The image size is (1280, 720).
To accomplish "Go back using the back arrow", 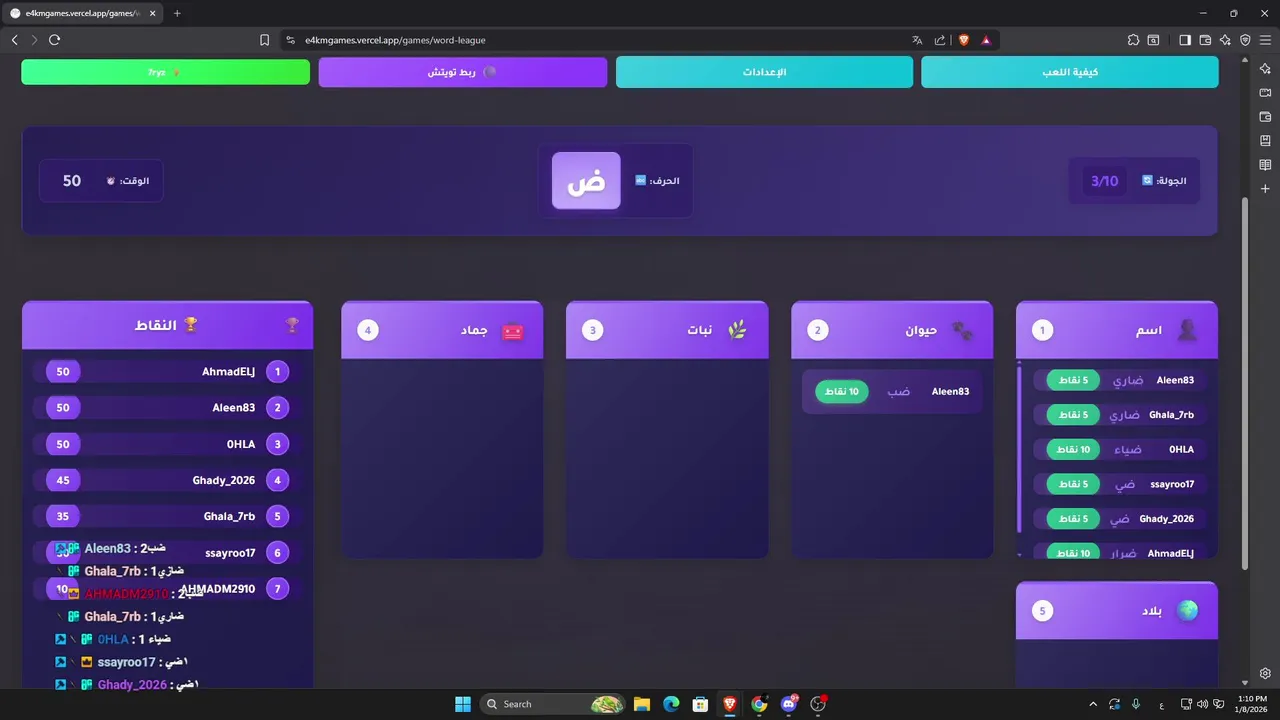I will [14, 40].
